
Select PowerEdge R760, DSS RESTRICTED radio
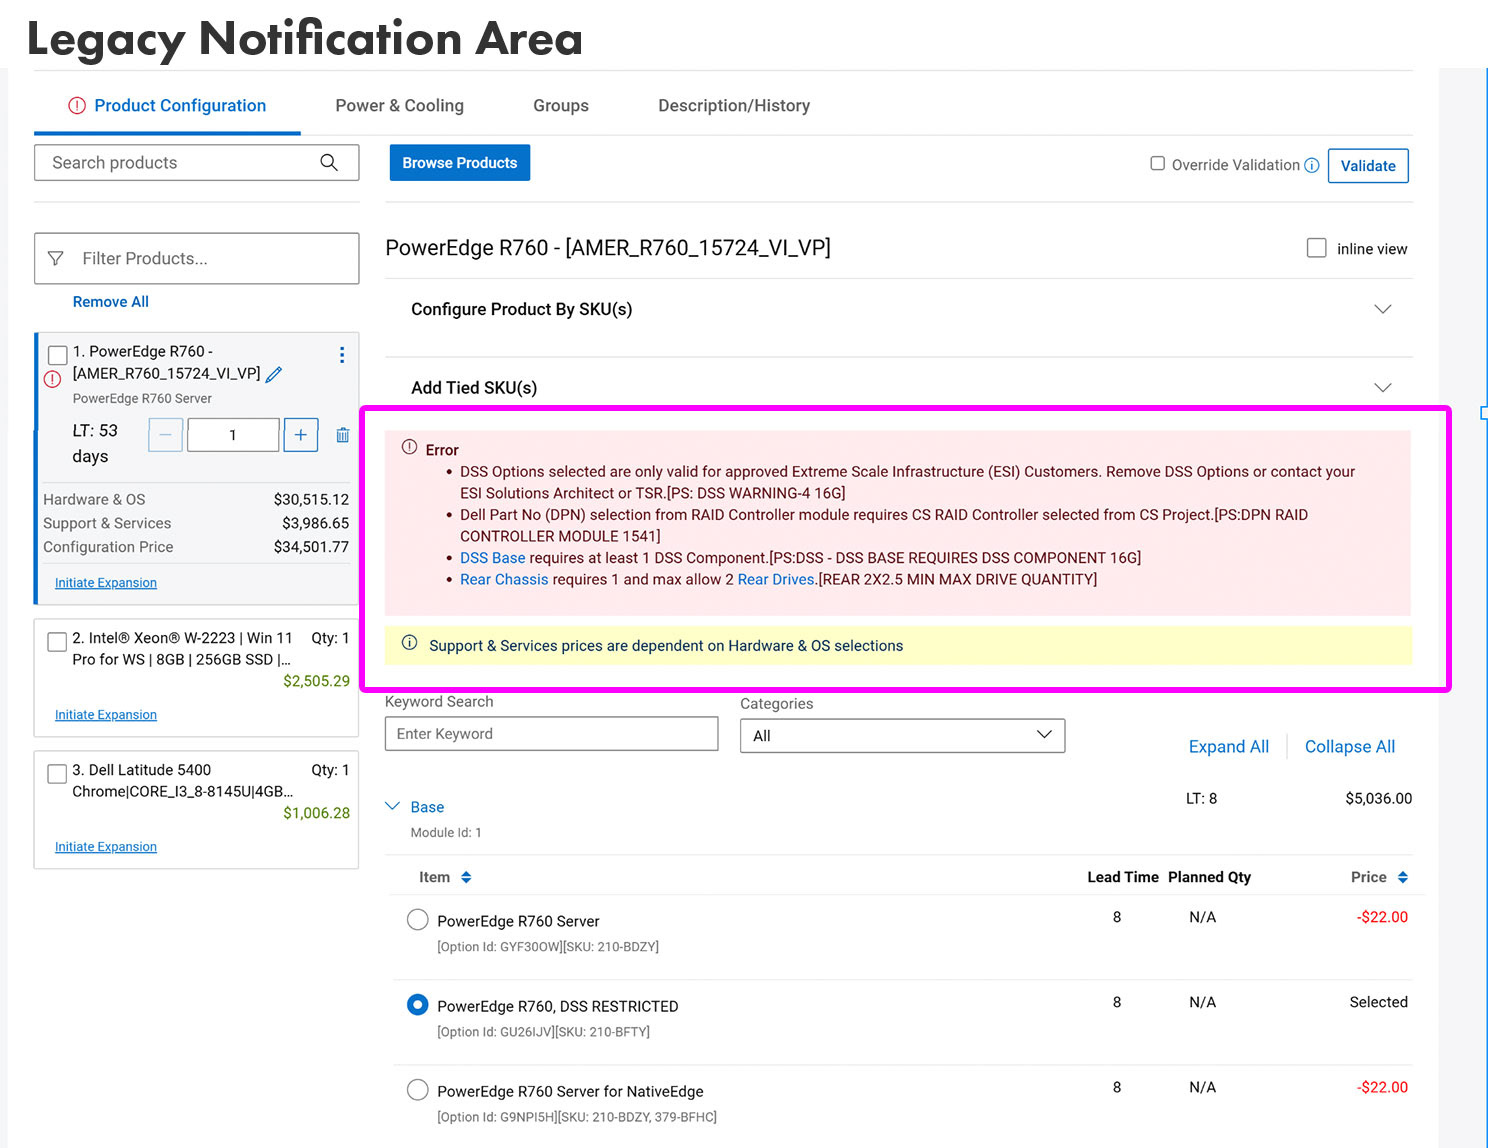[418, 1005]
